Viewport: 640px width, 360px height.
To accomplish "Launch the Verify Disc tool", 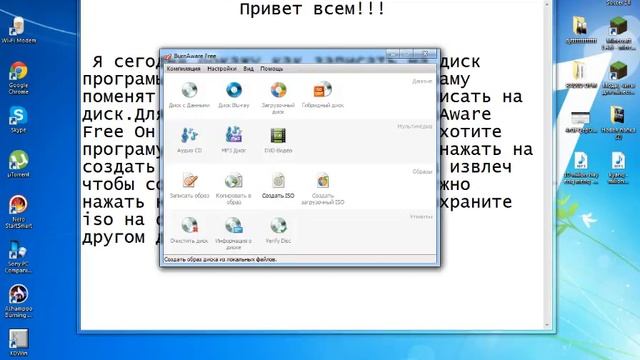I will [x=278, y=231].
